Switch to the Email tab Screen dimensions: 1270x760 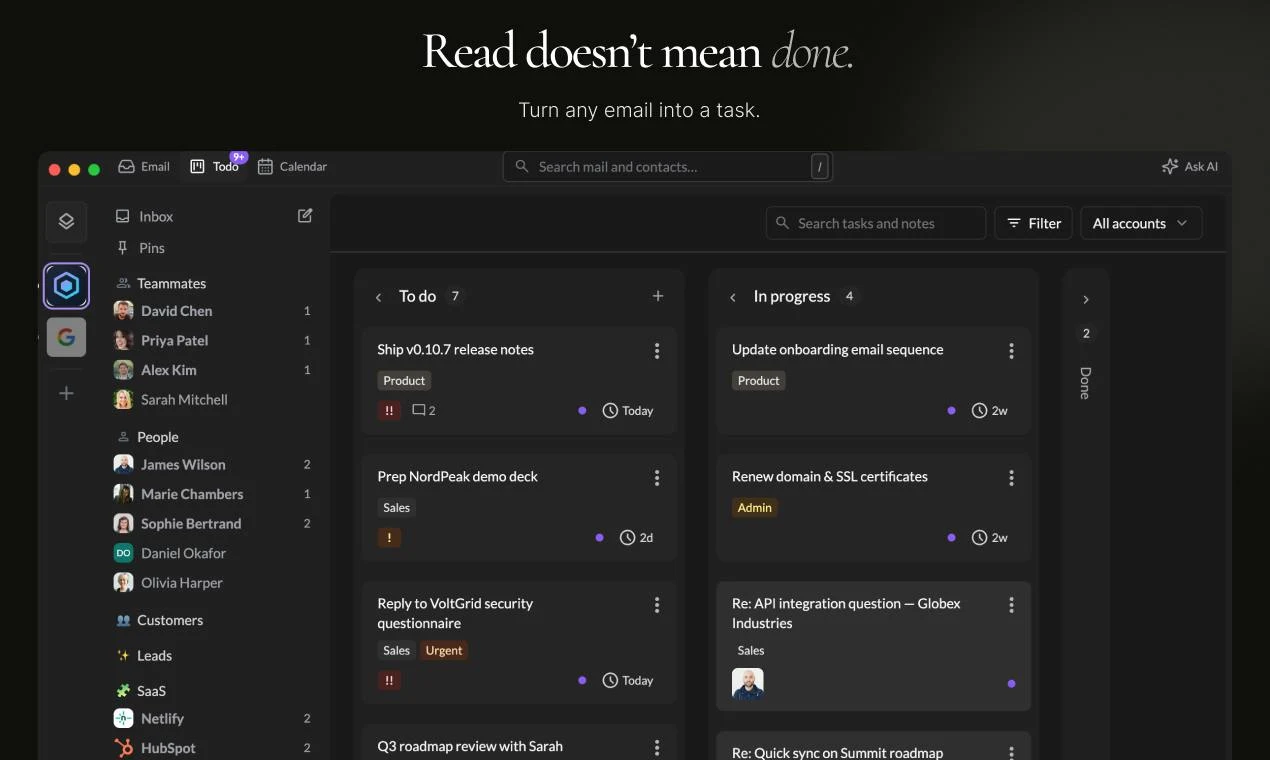[144, 166]
